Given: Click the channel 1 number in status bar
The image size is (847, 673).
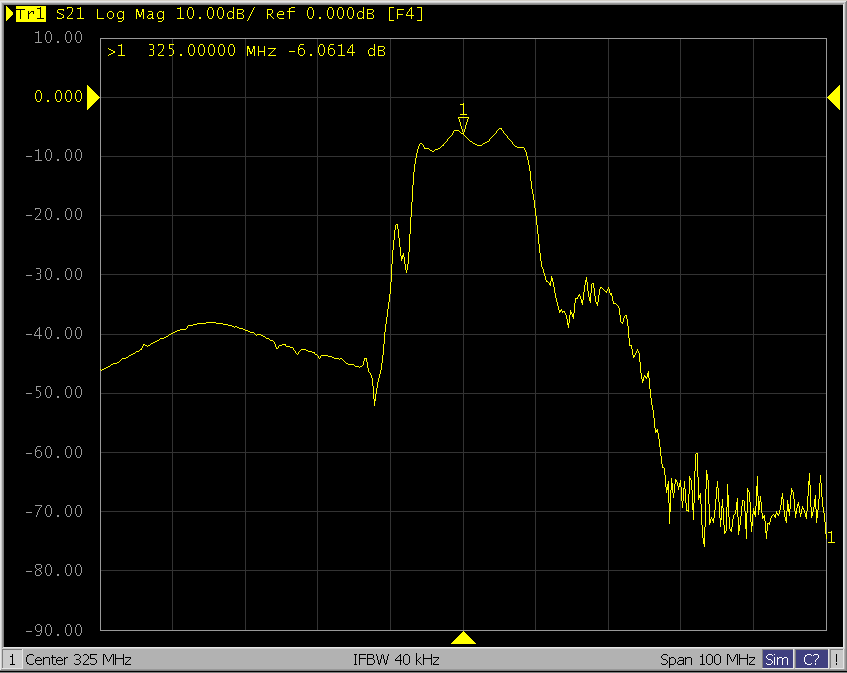Looking at the screenshot, I should point(11,660).
